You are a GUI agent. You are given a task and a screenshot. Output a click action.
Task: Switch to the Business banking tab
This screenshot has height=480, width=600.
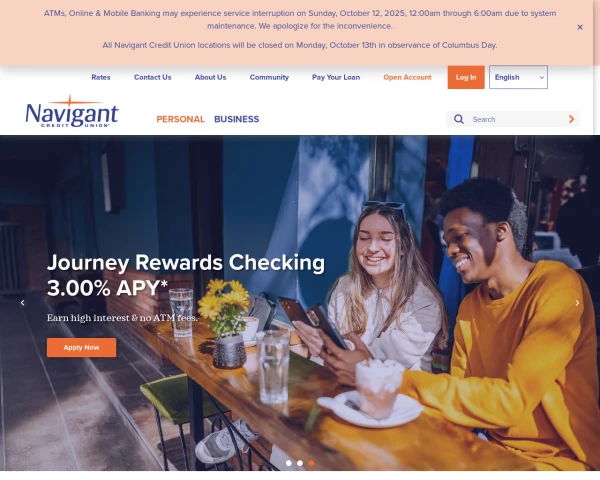236,119
